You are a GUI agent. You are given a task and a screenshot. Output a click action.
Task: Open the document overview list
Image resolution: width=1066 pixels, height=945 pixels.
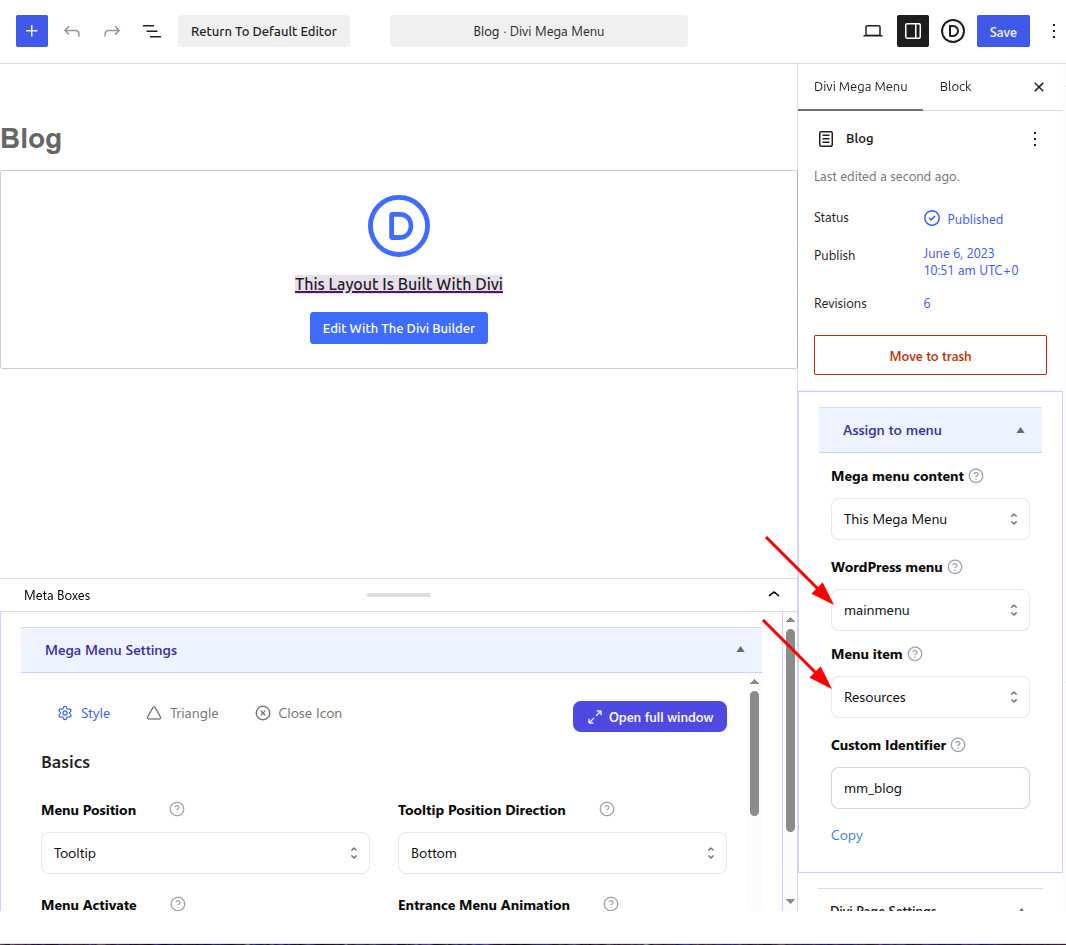151,31
